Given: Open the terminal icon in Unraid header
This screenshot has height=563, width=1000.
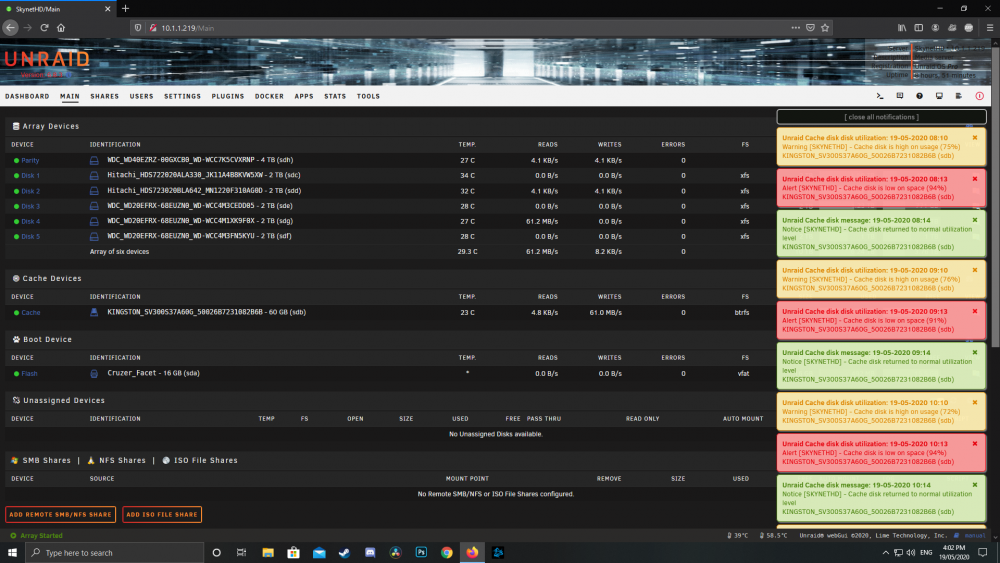Looking at the screenshot, I should tap(880, 96).
